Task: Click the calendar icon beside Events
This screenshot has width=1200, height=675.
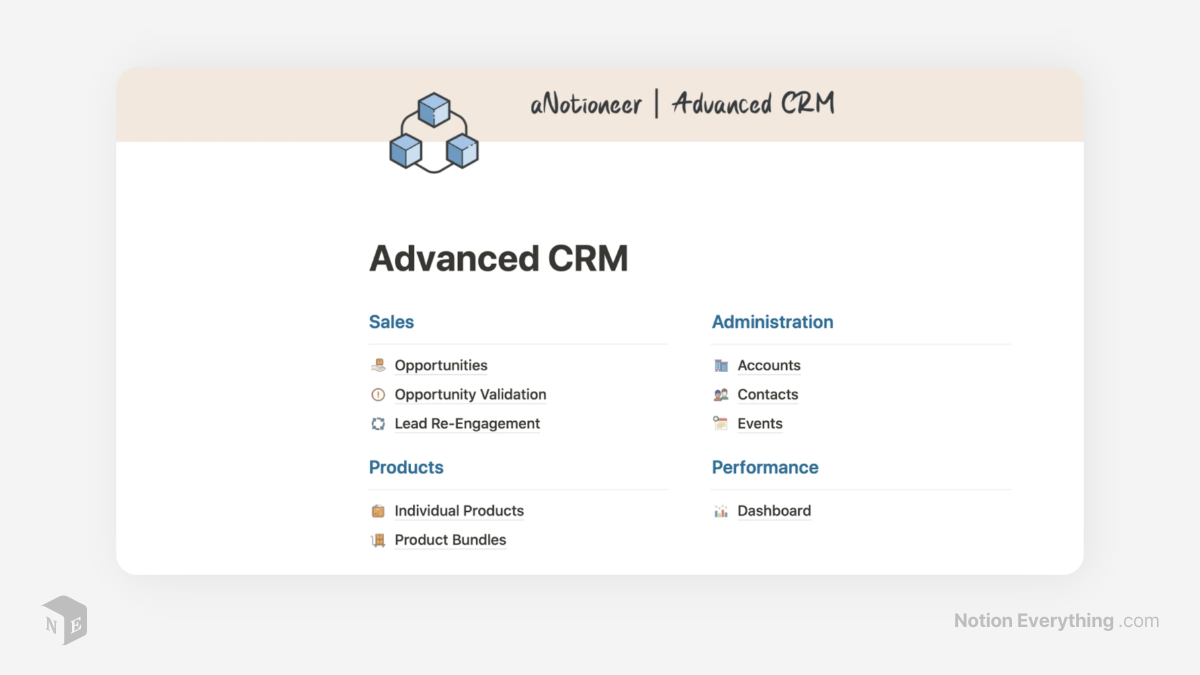Action: (x=720, y=423)
